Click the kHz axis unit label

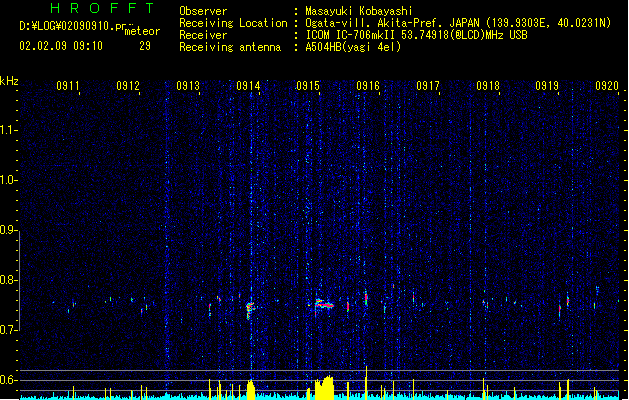pos(9,81)
